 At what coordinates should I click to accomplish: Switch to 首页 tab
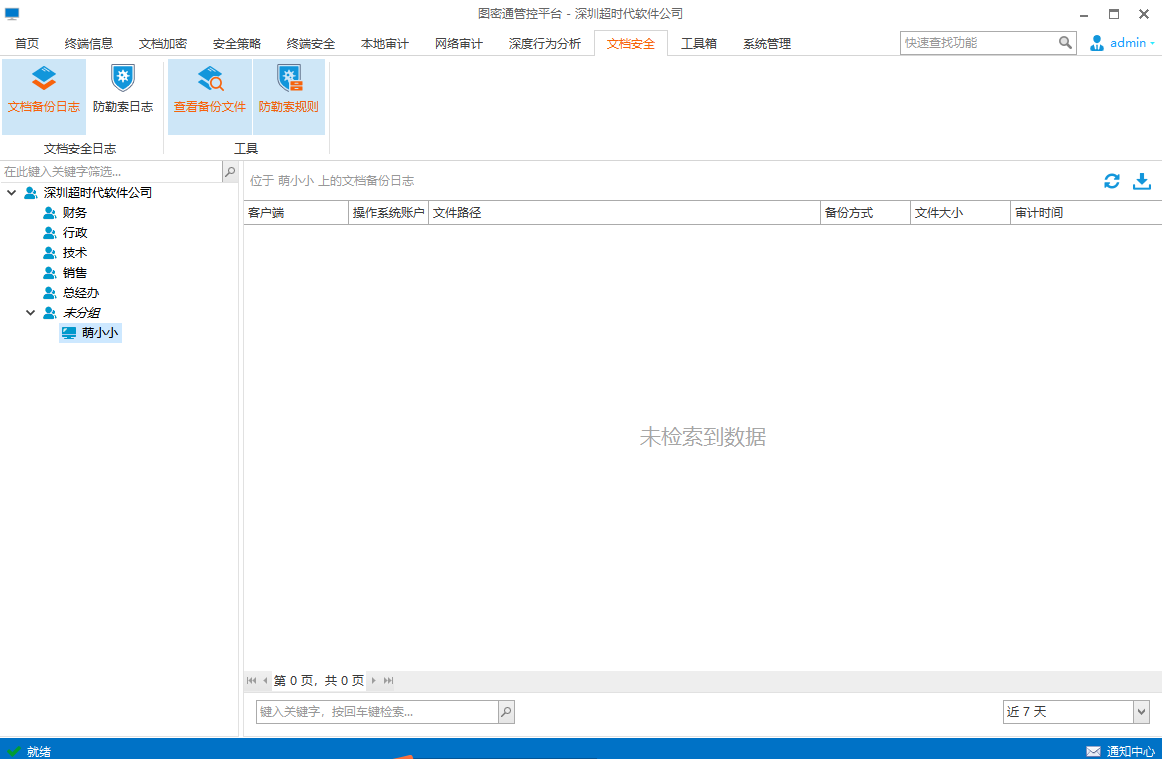[x=27, y=44]
